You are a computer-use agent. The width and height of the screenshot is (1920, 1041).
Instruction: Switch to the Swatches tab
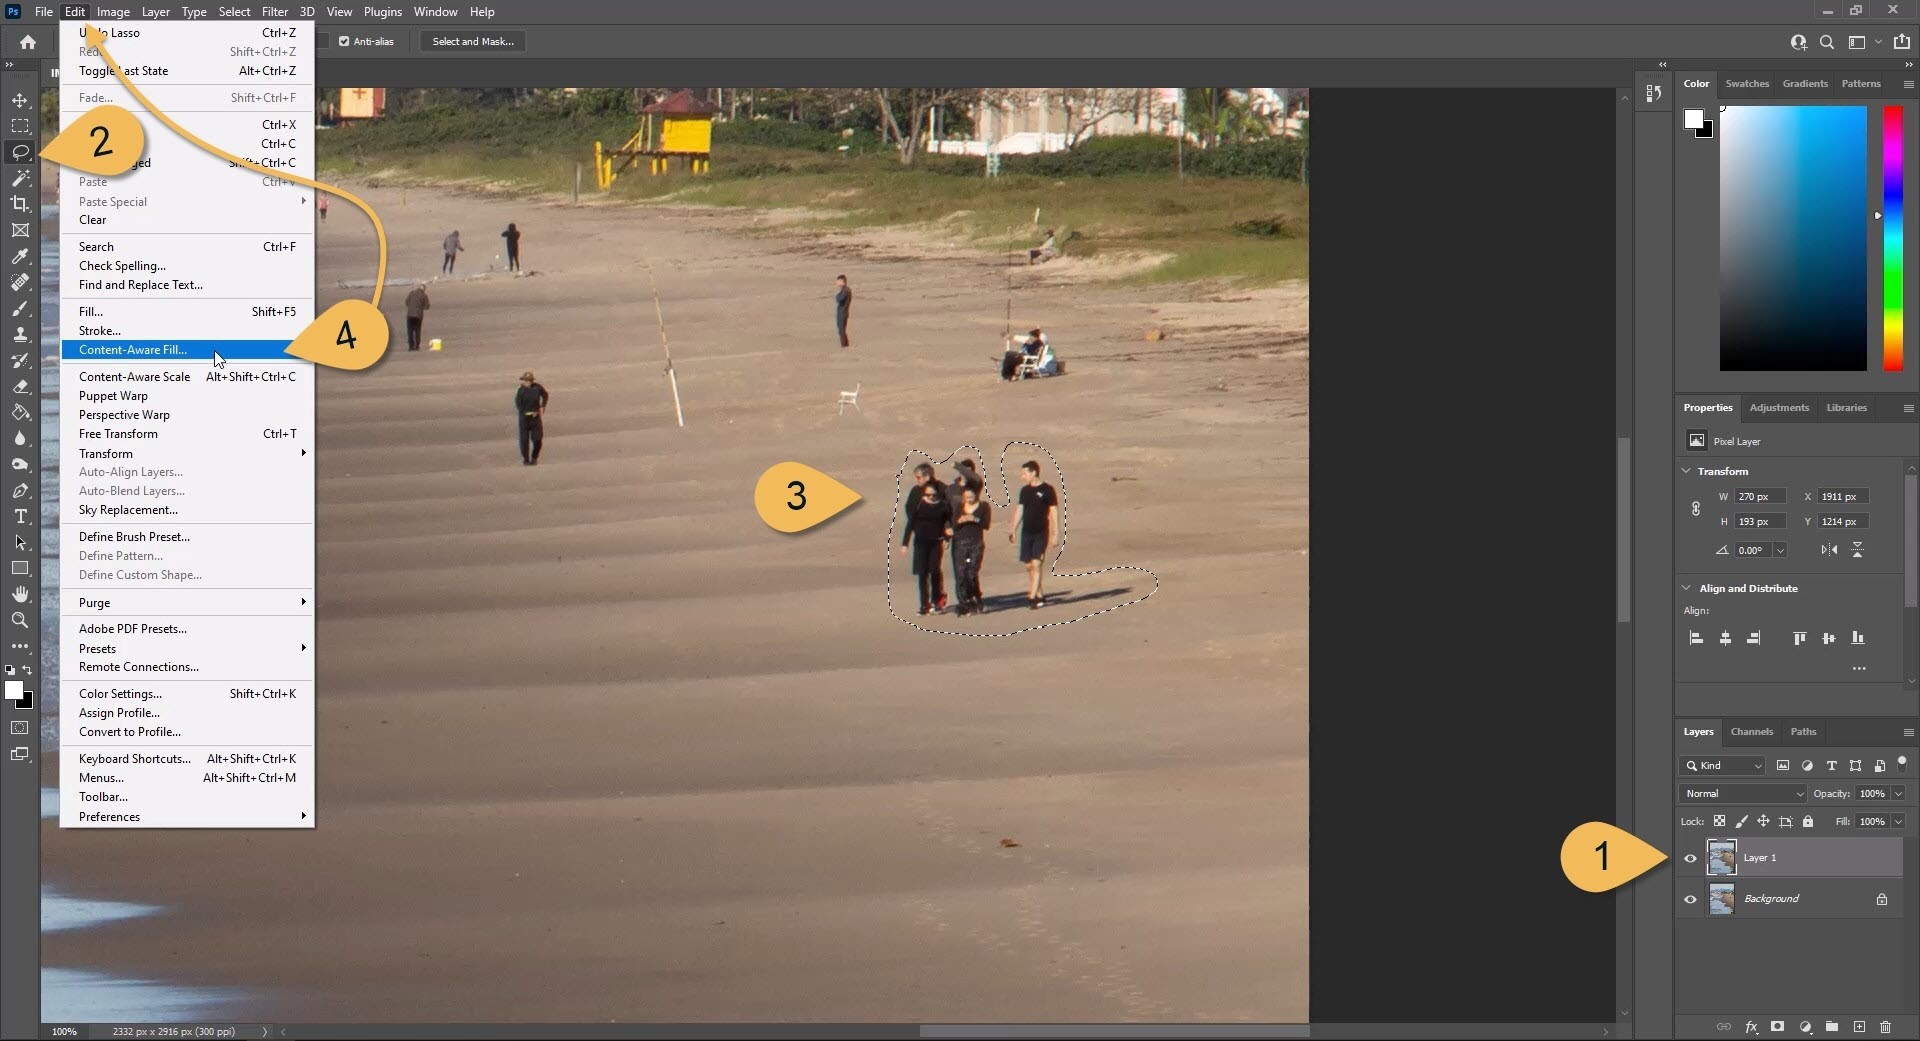click(1747, 84)
